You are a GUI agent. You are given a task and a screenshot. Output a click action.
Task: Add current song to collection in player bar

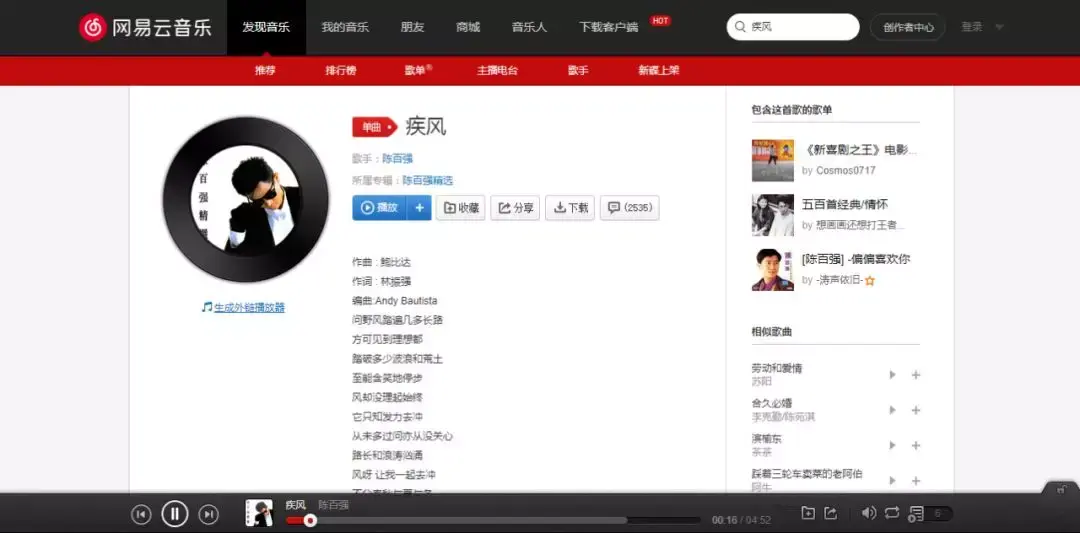[x=808, y=513]
